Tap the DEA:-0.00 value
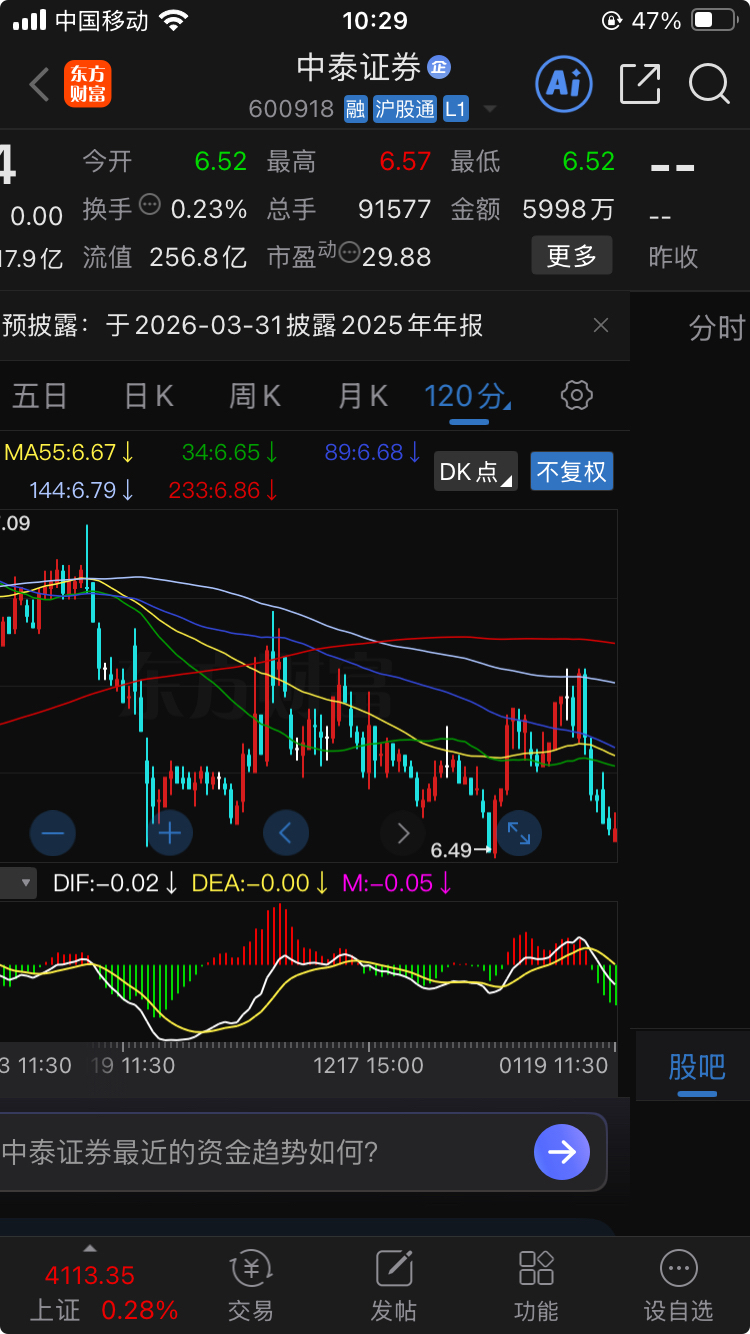750x1334 pixels. [x=260, y=883]
